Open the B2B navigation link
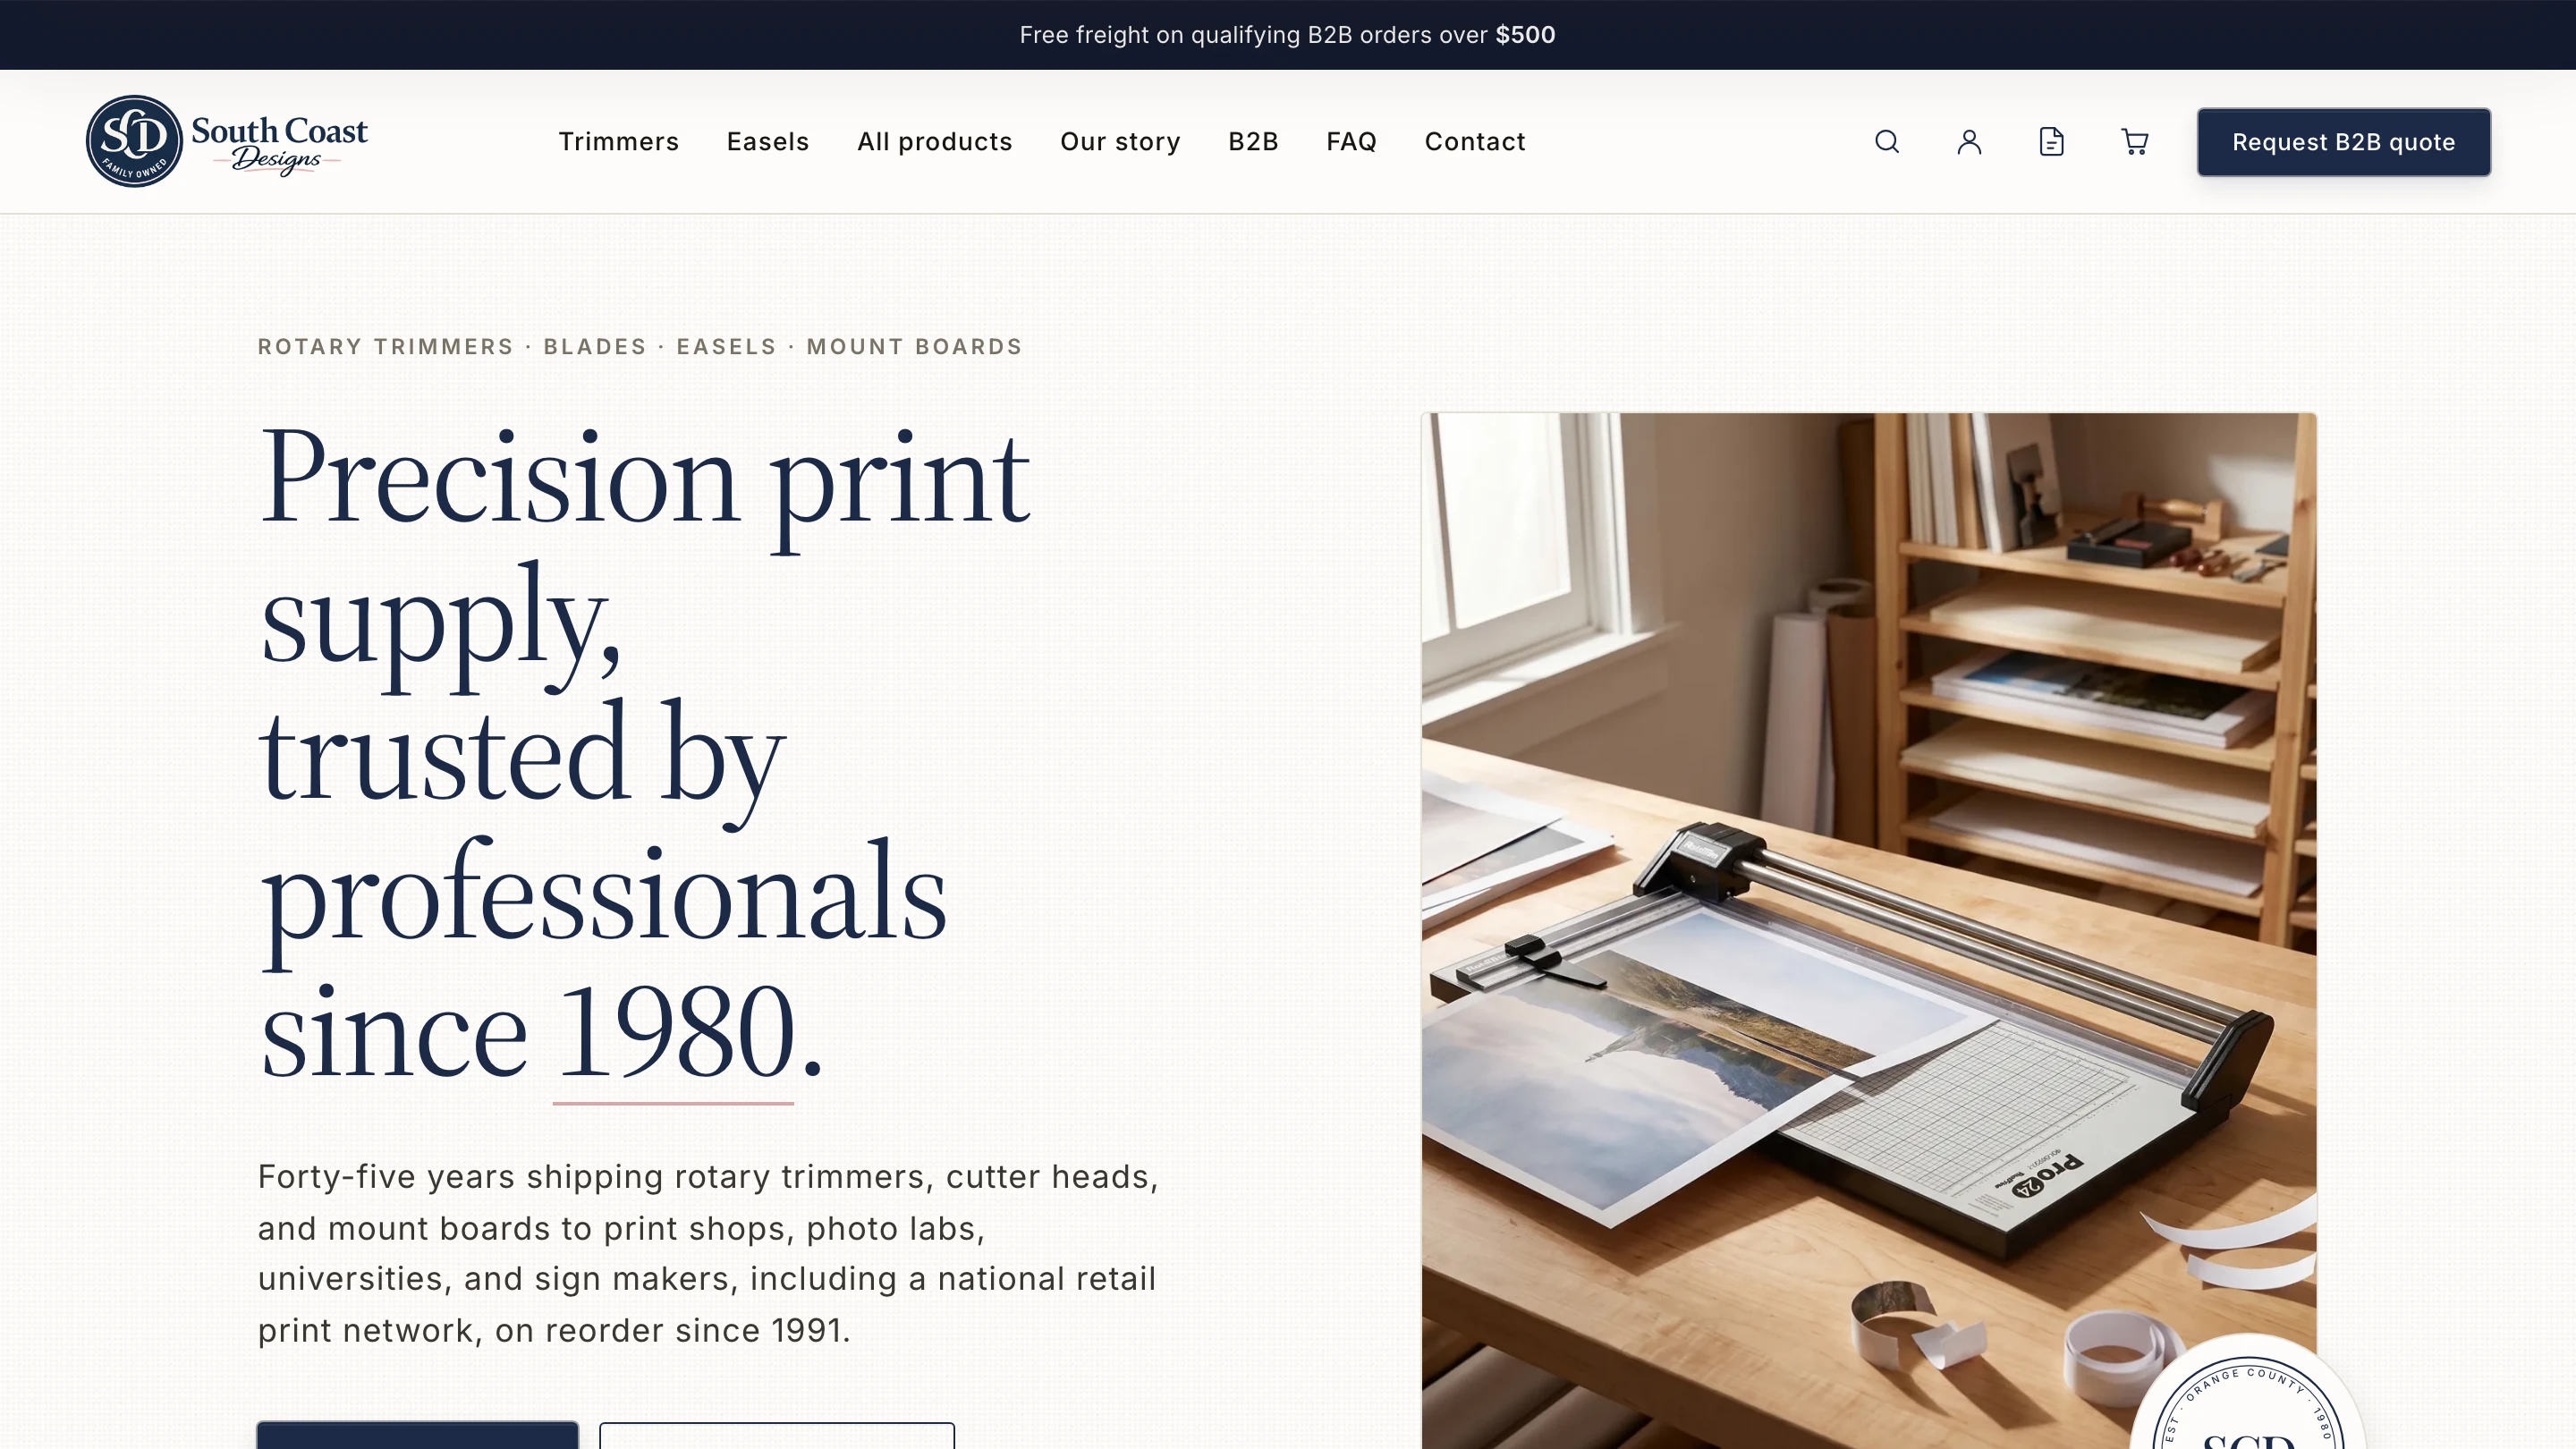 (x=1253, y=142)
